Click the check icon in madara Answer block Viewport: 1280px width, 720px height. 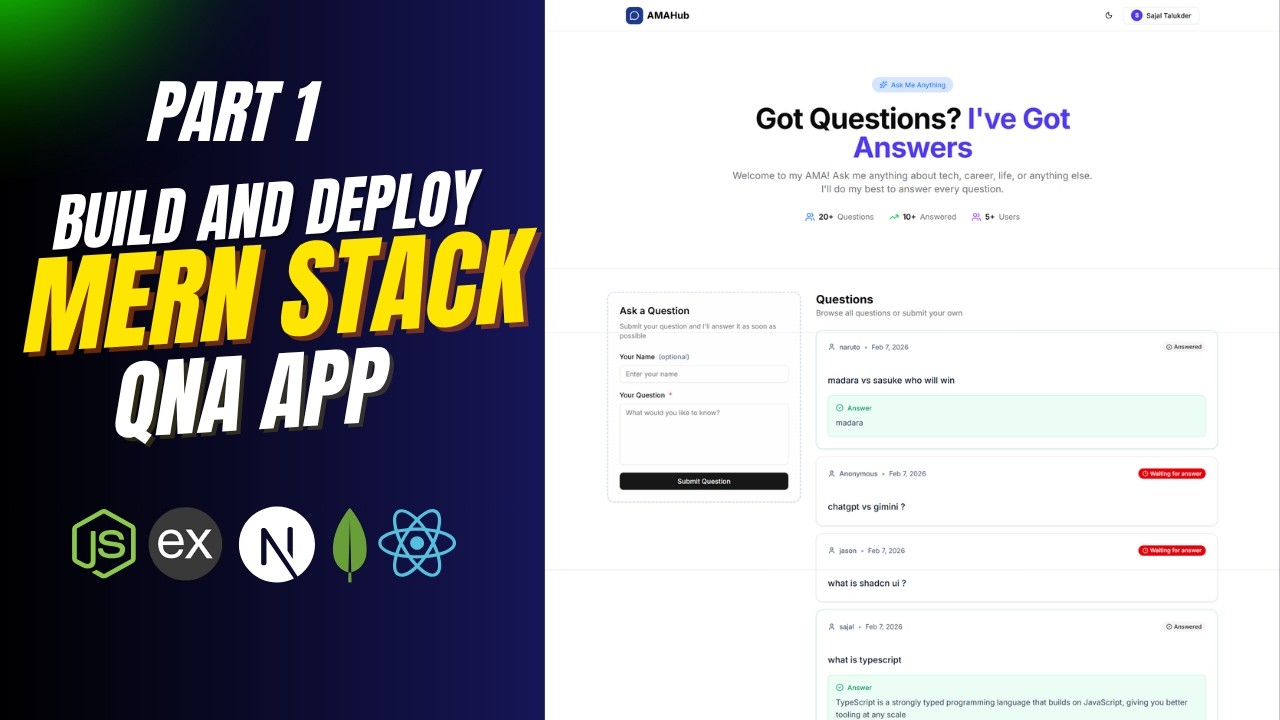point(840,408)
